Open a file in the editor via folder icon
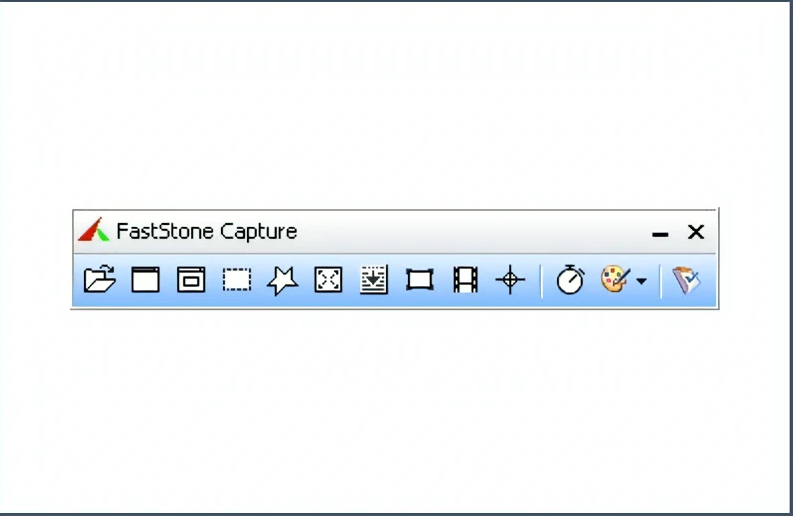Image resolution: width=793 pixels, height=516 pixels. pos(100,279)
